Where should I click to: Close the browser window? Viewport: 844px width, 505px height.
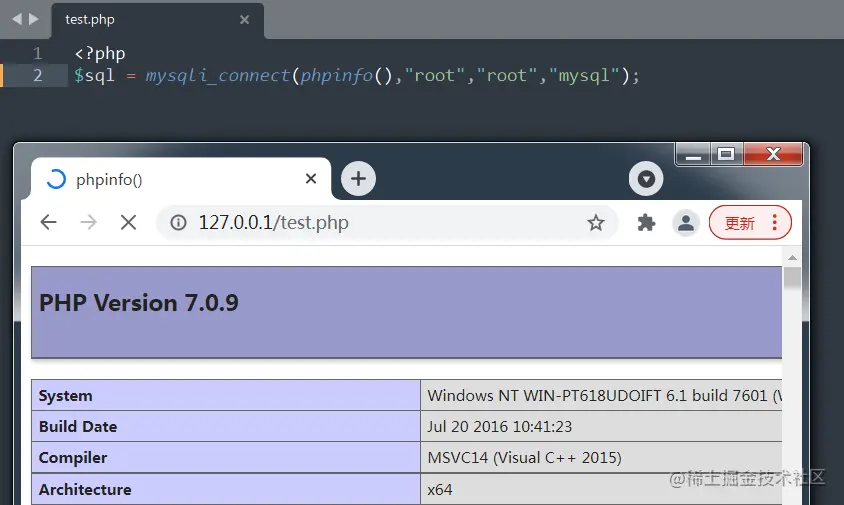pos(773,155)
